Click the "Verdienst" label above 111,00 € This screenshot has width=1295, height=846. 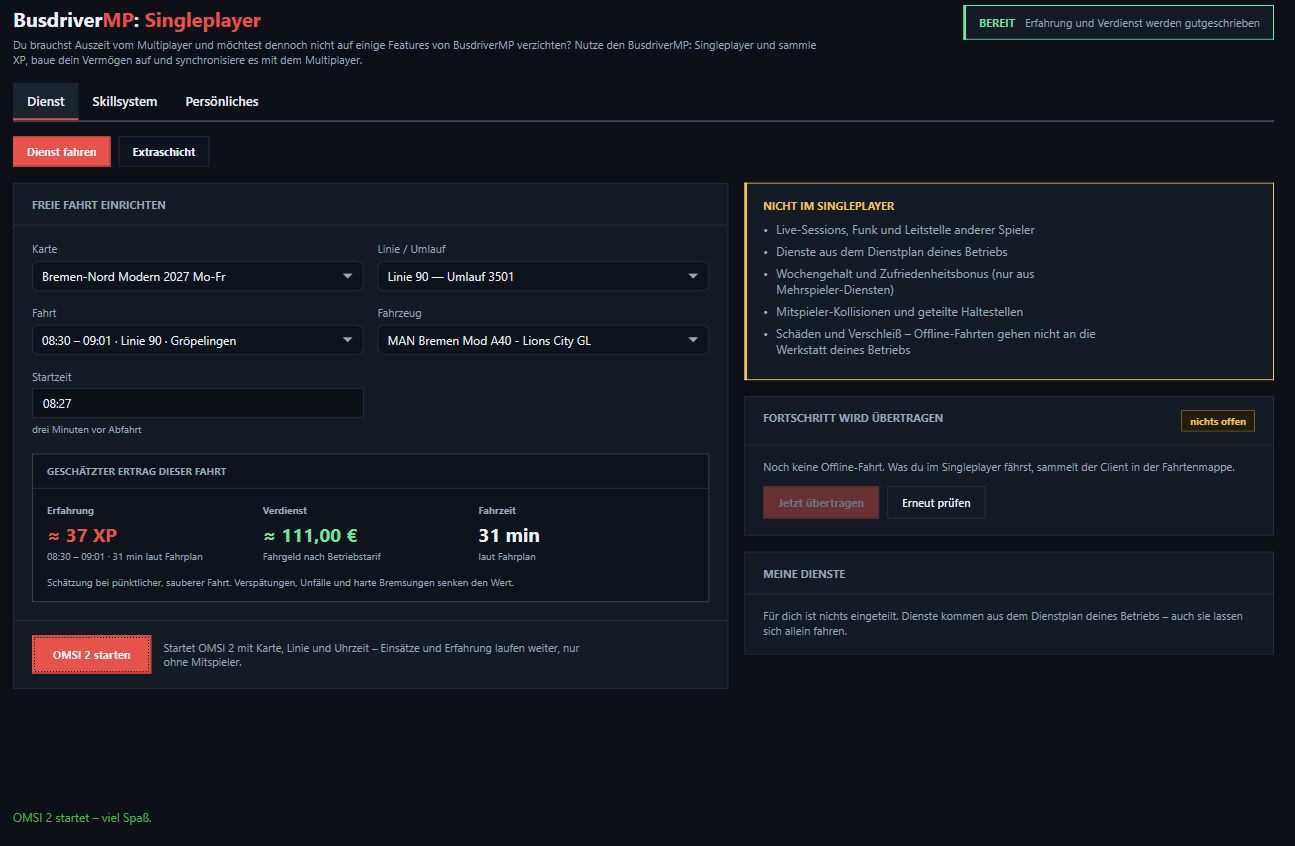[x=284, y=511]
